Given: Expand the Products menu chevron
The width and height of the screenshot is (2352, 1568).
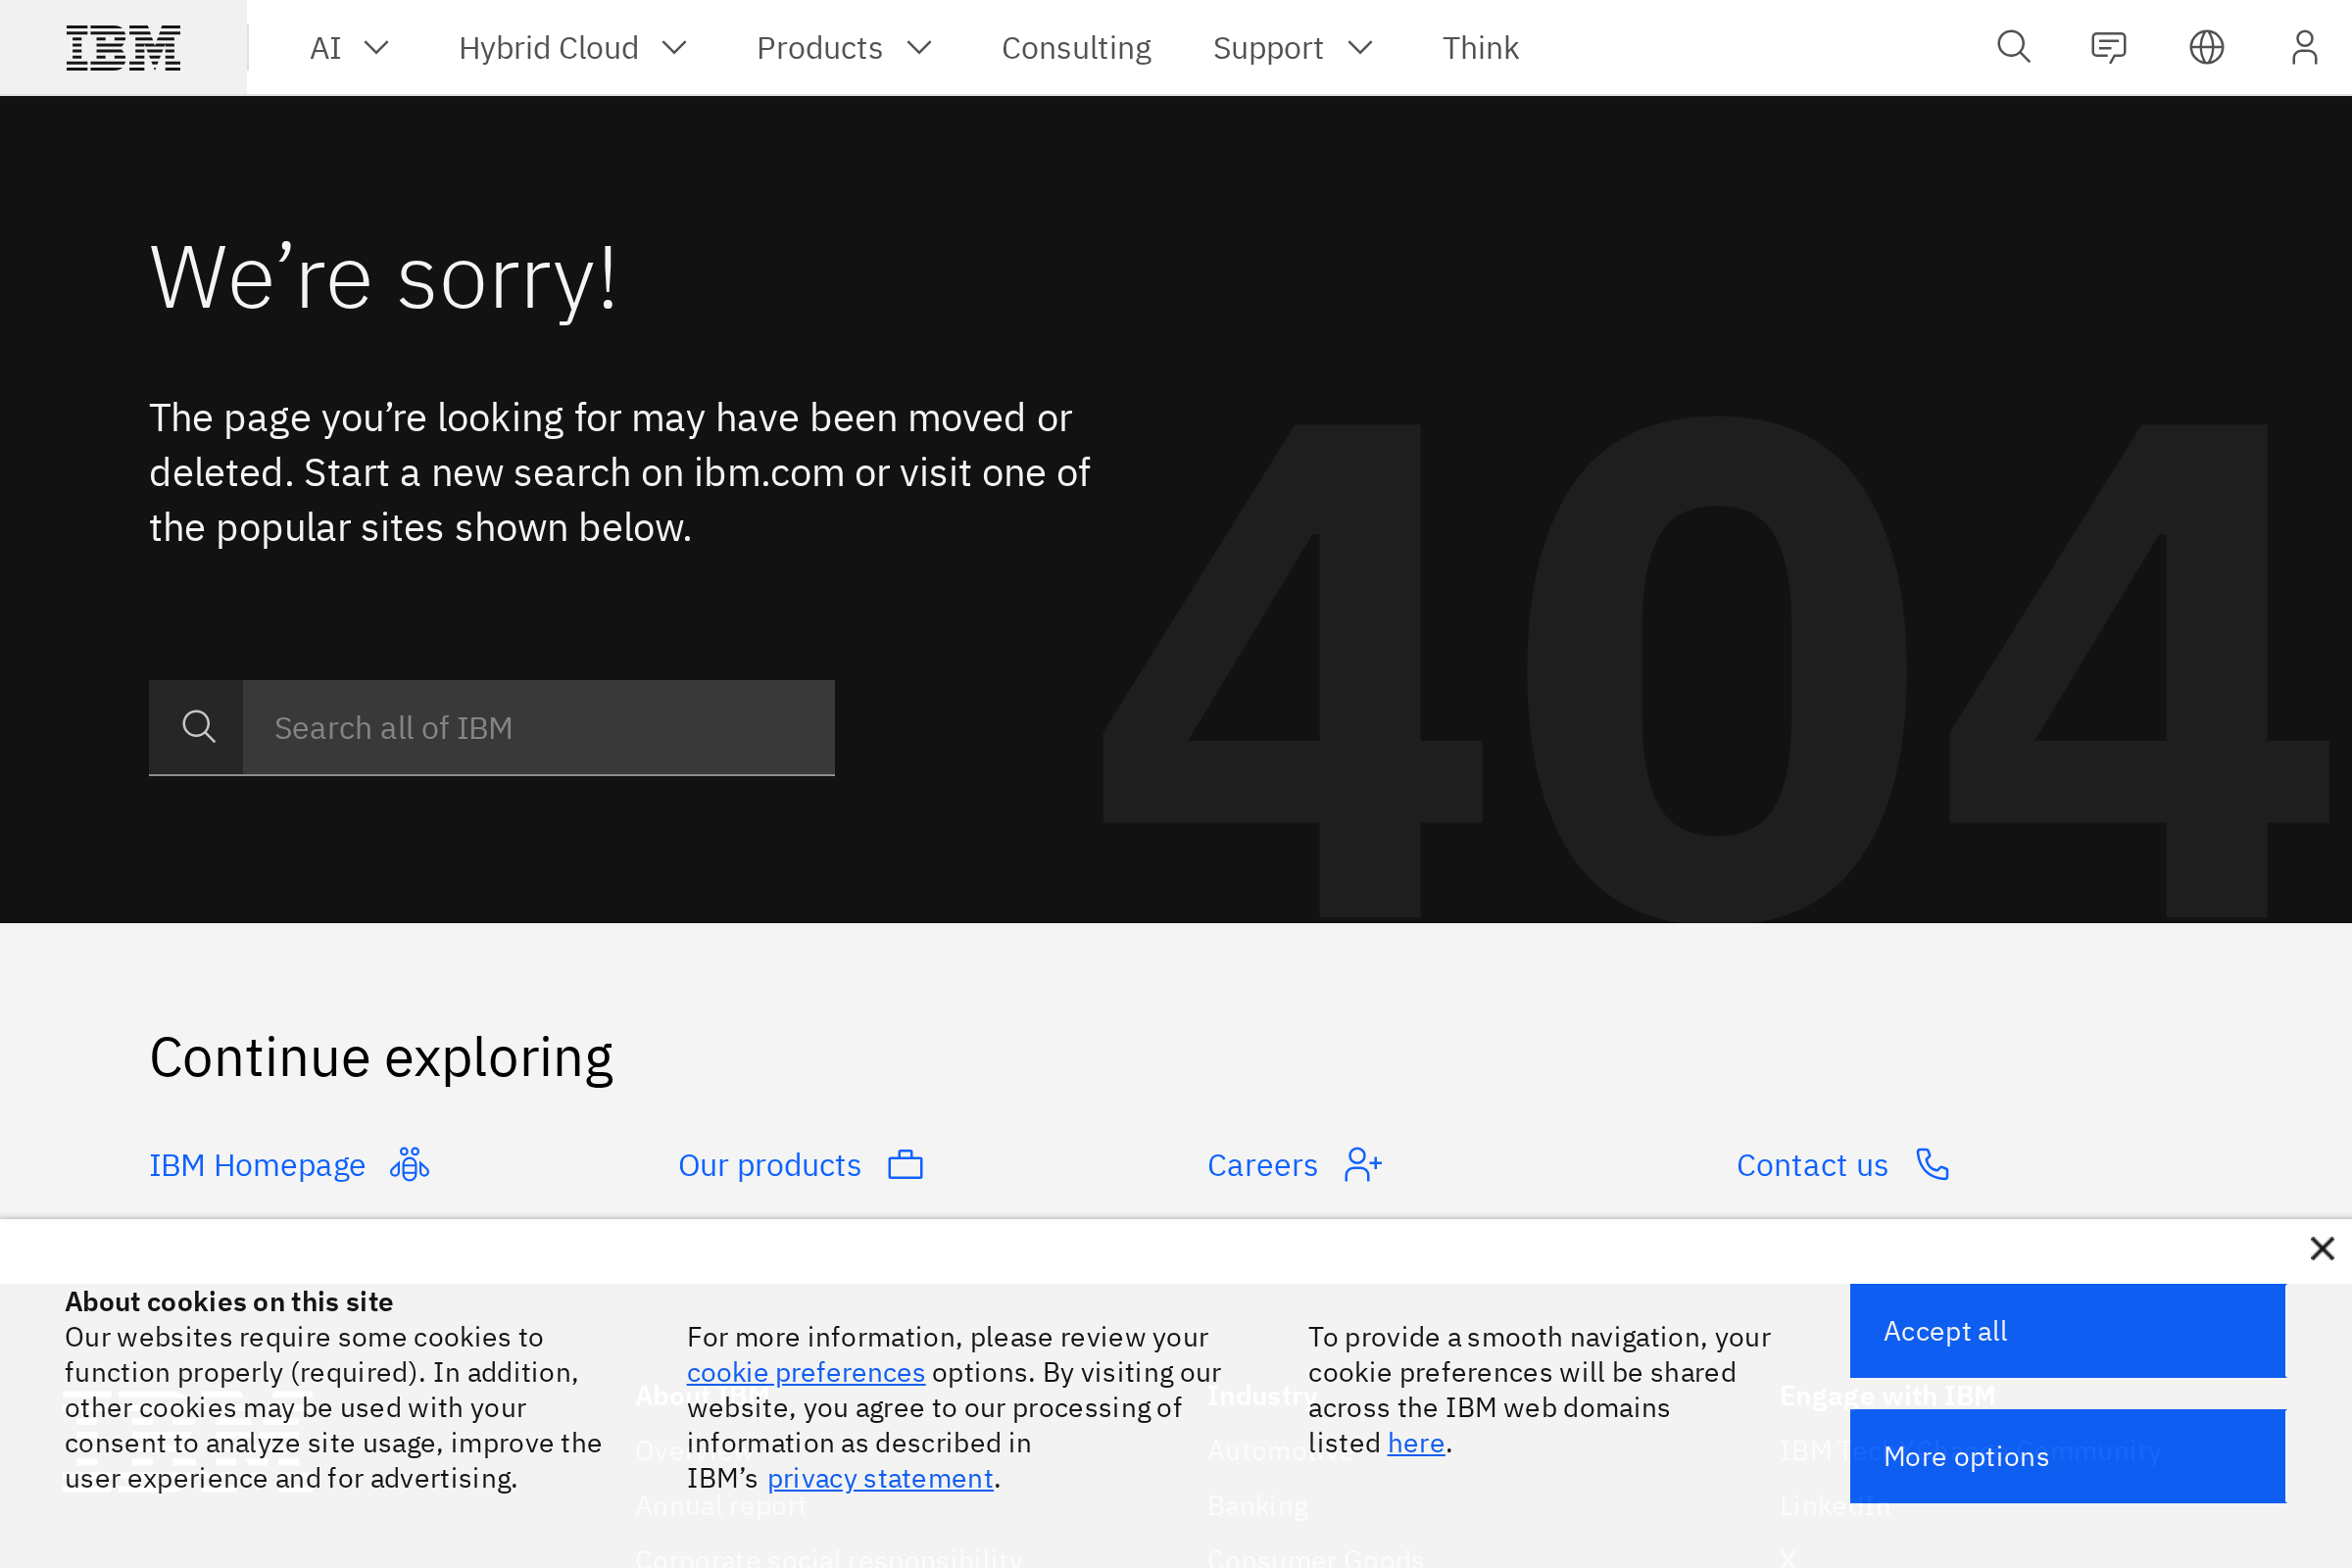Looking at the screenshot, I should [x=920, y=48].
